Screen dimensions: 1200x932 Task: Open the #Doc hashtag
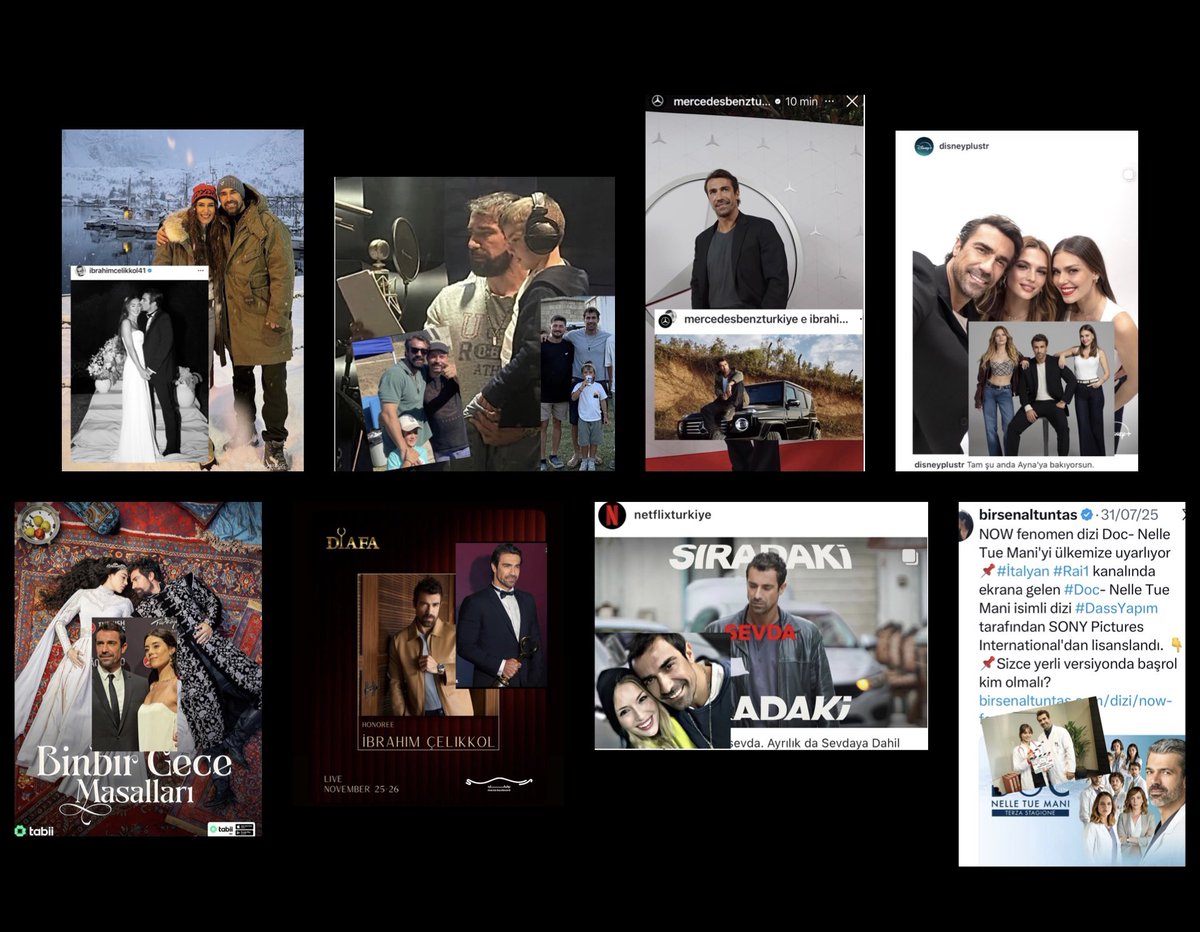[x=1083, y=589]
